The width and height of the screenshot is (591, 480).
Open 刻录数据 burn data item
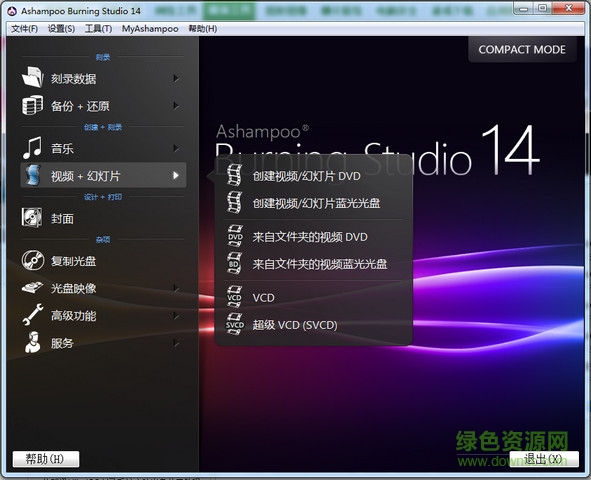click(73, 78)
